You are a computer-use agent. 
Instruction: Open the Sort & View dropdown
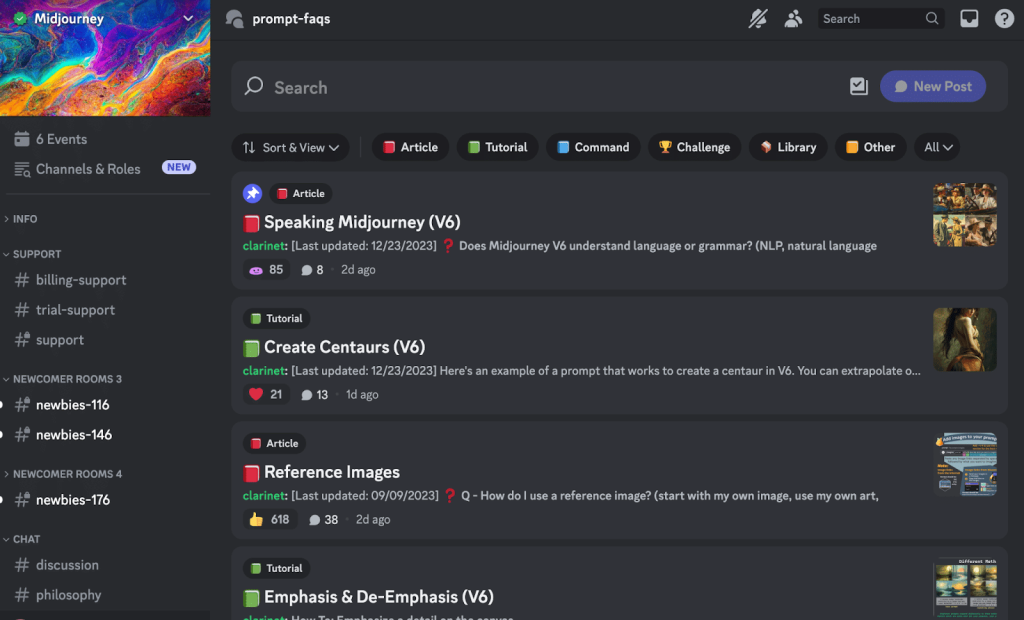pos(290,147)
